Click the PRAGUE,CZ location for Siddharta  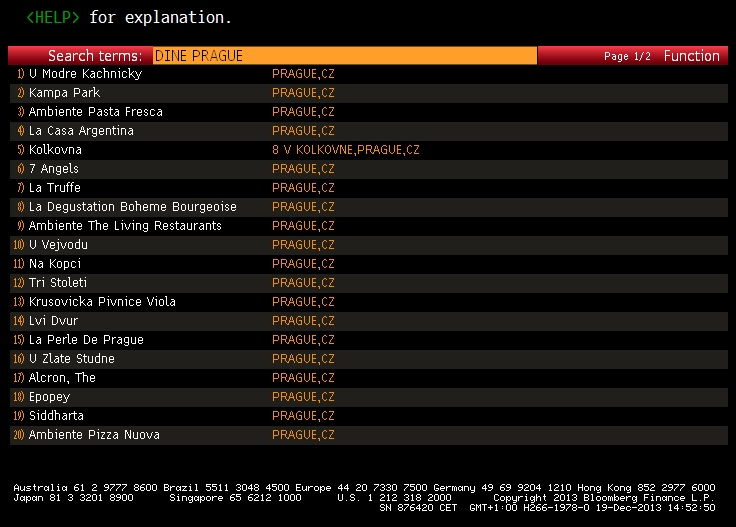(x=303, y=416)
